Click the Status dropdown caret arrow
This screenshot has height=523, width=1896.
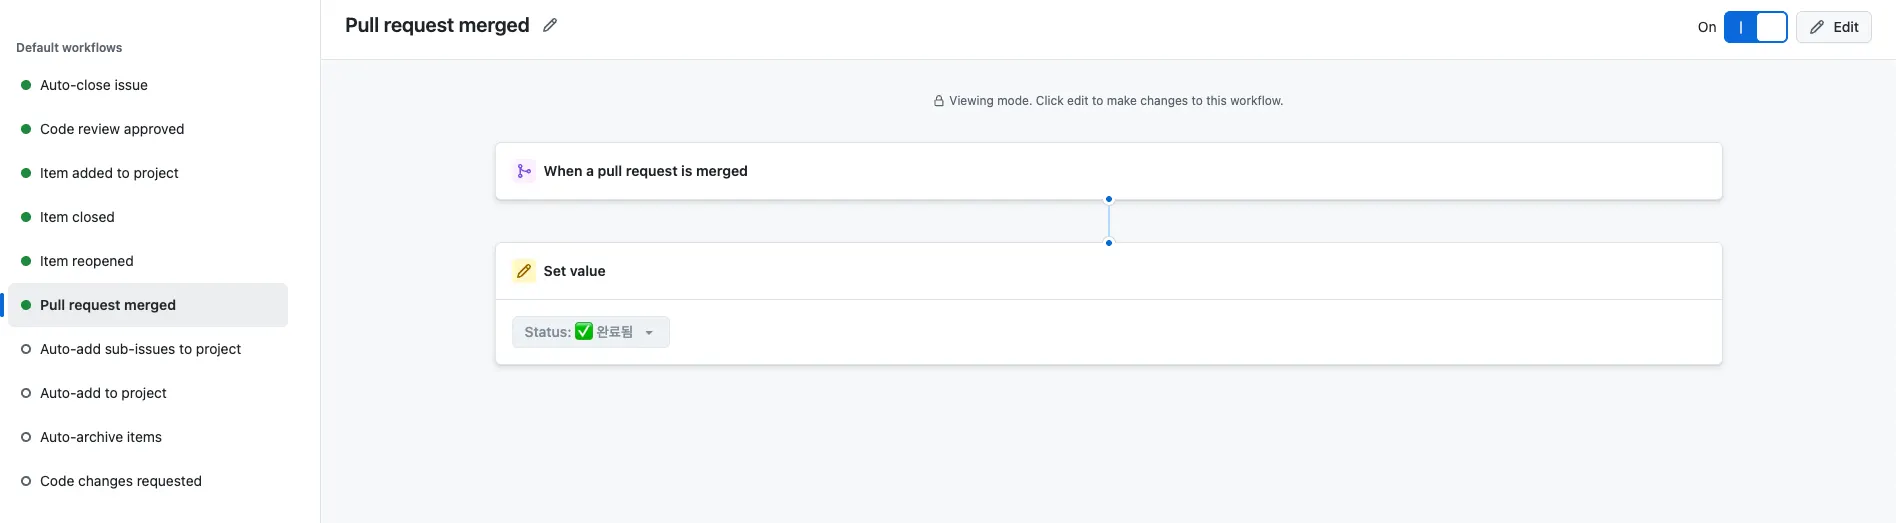[x=649, y=333]
